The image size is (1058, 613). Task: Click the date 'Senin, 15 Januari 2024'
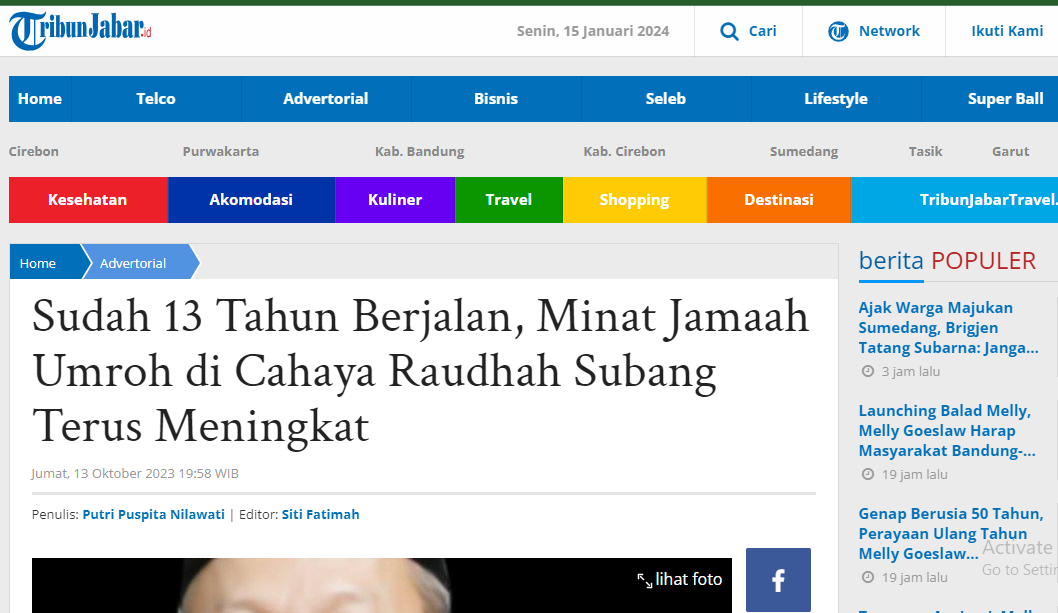point(592,31)
